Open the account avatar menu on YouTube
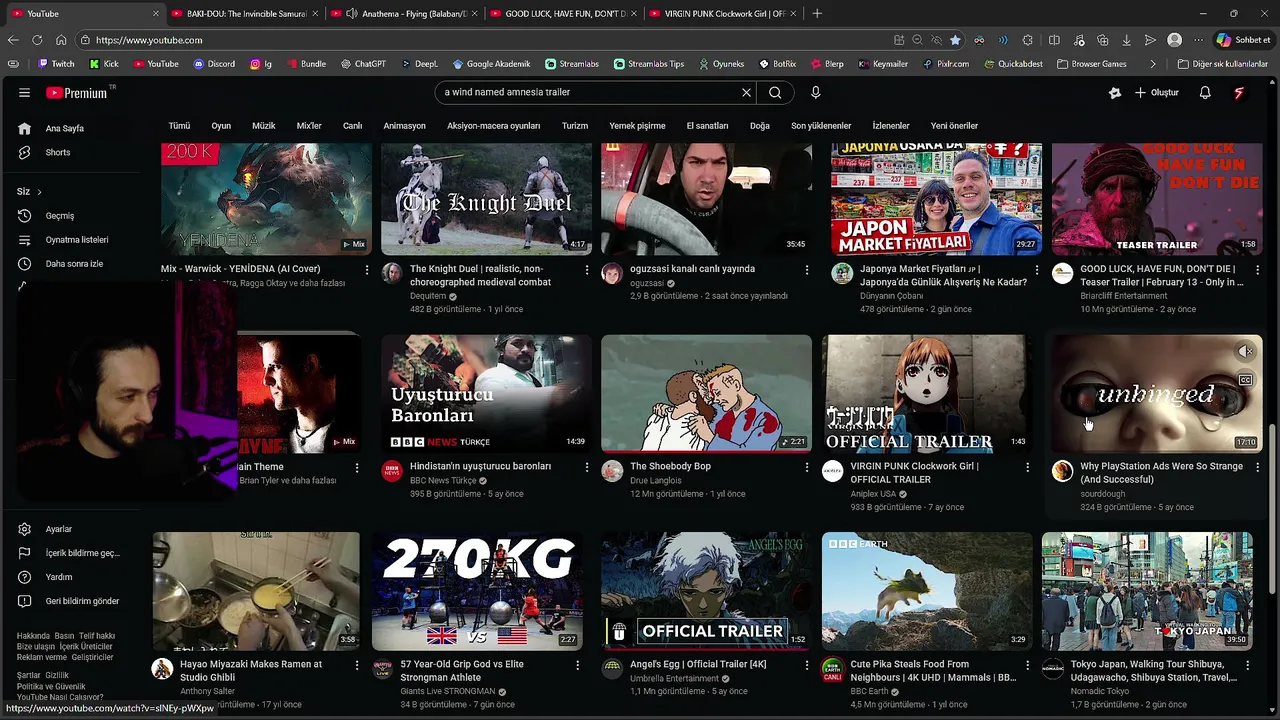This screenshot has width=1280, height=720. (x=1239, y=92)
